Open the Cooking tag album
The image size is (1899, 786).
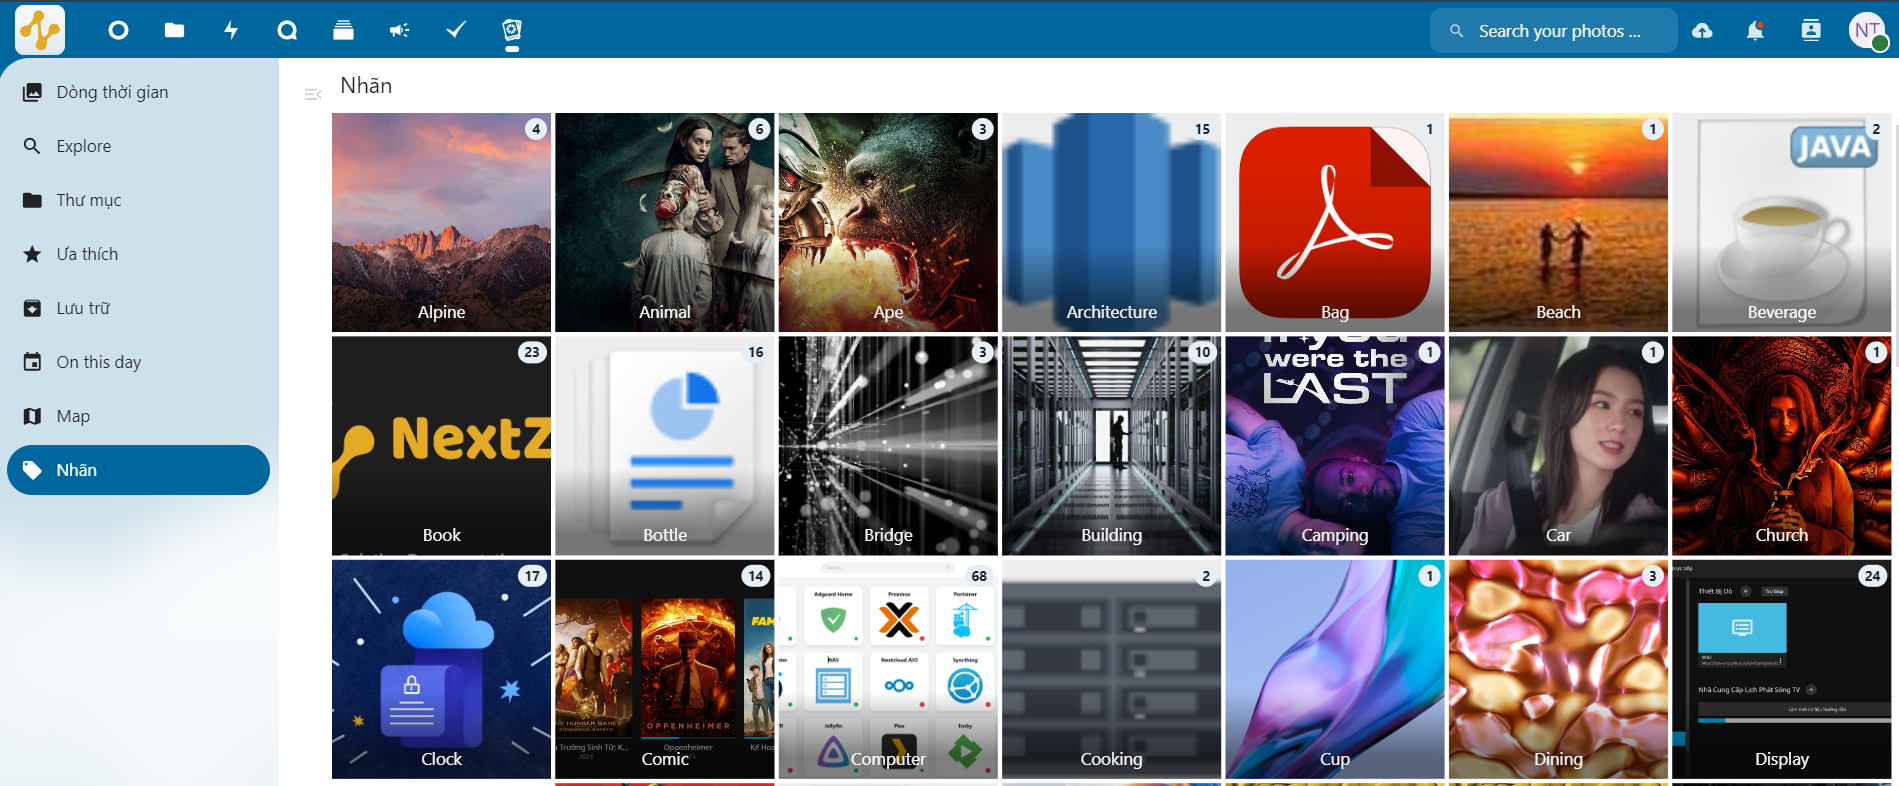1111,669
